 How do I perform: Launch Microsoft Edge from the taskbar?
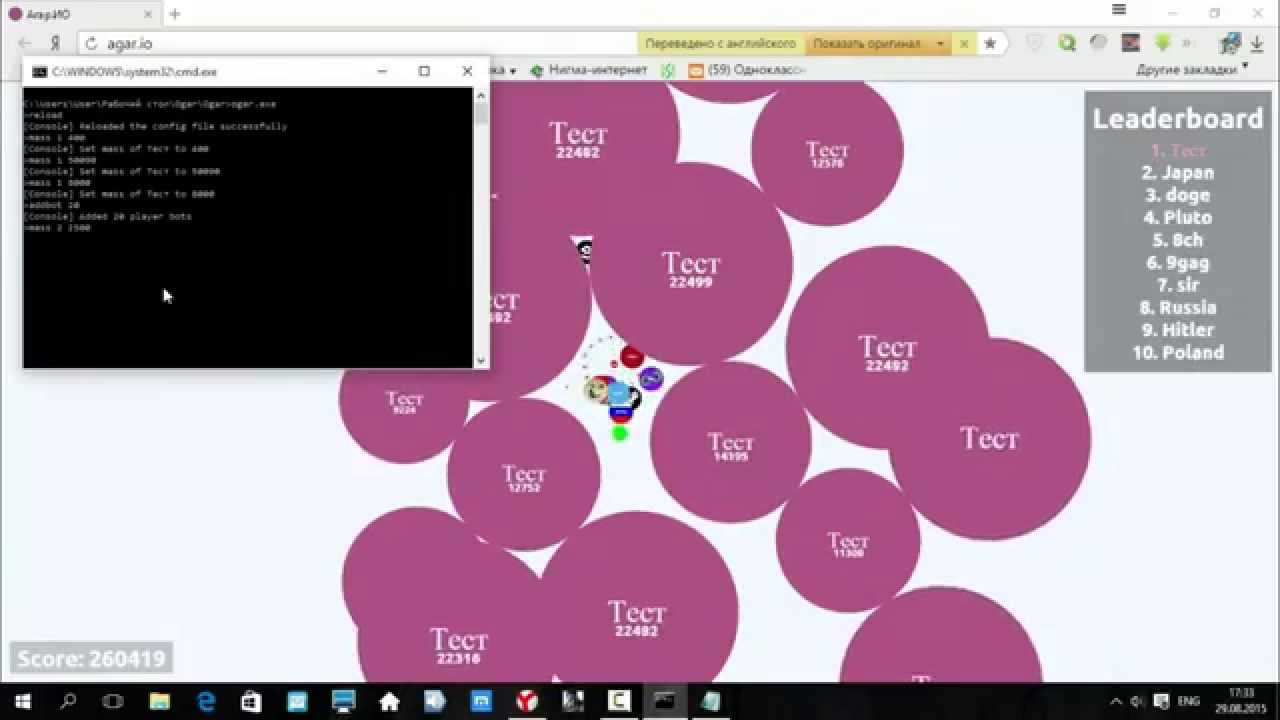[206, 701]
